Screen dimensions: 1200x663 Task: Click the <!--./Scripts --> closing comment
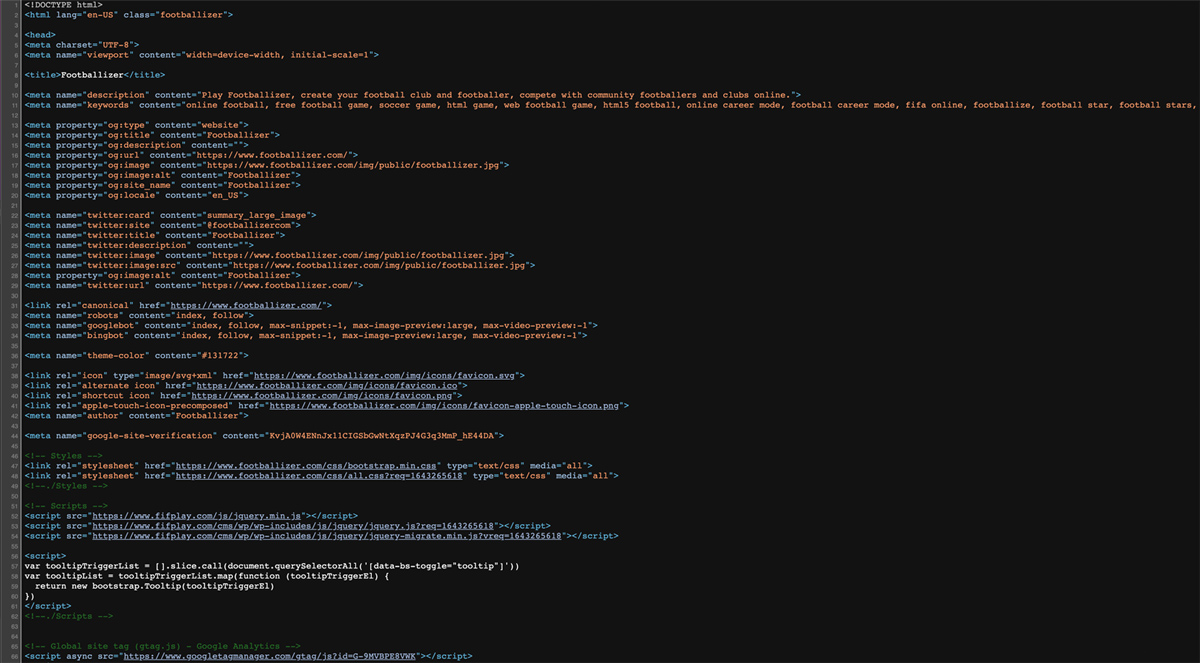point(68,615)
